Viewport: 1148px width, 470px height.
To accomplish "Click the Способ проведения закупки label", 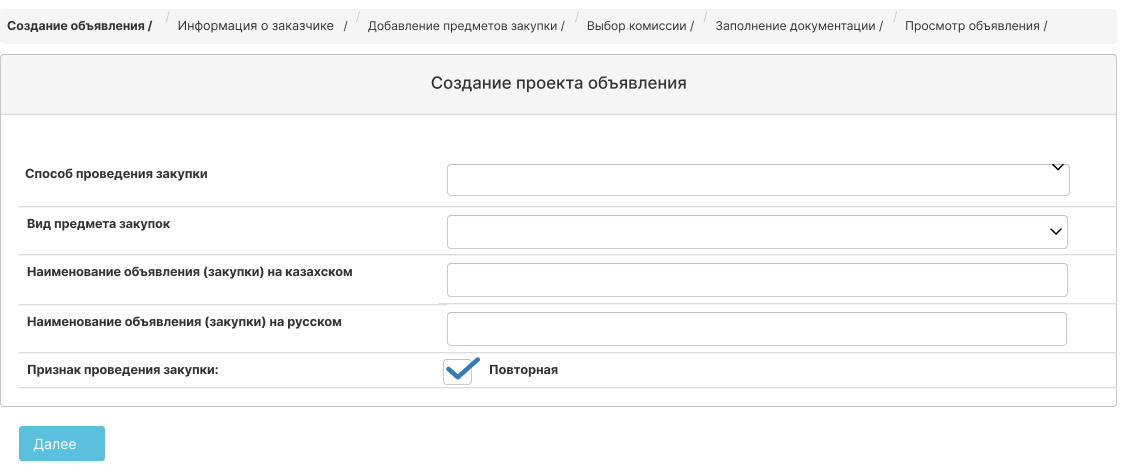I will [x=116, y=174].
